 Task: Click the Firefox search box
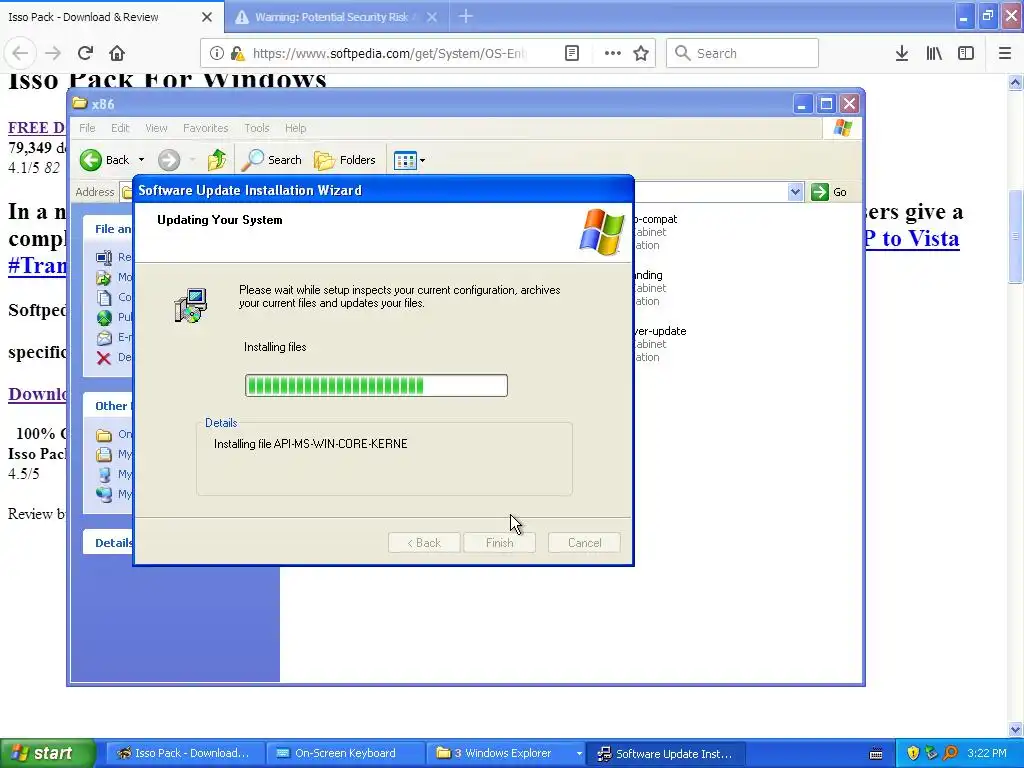point(742,53)
